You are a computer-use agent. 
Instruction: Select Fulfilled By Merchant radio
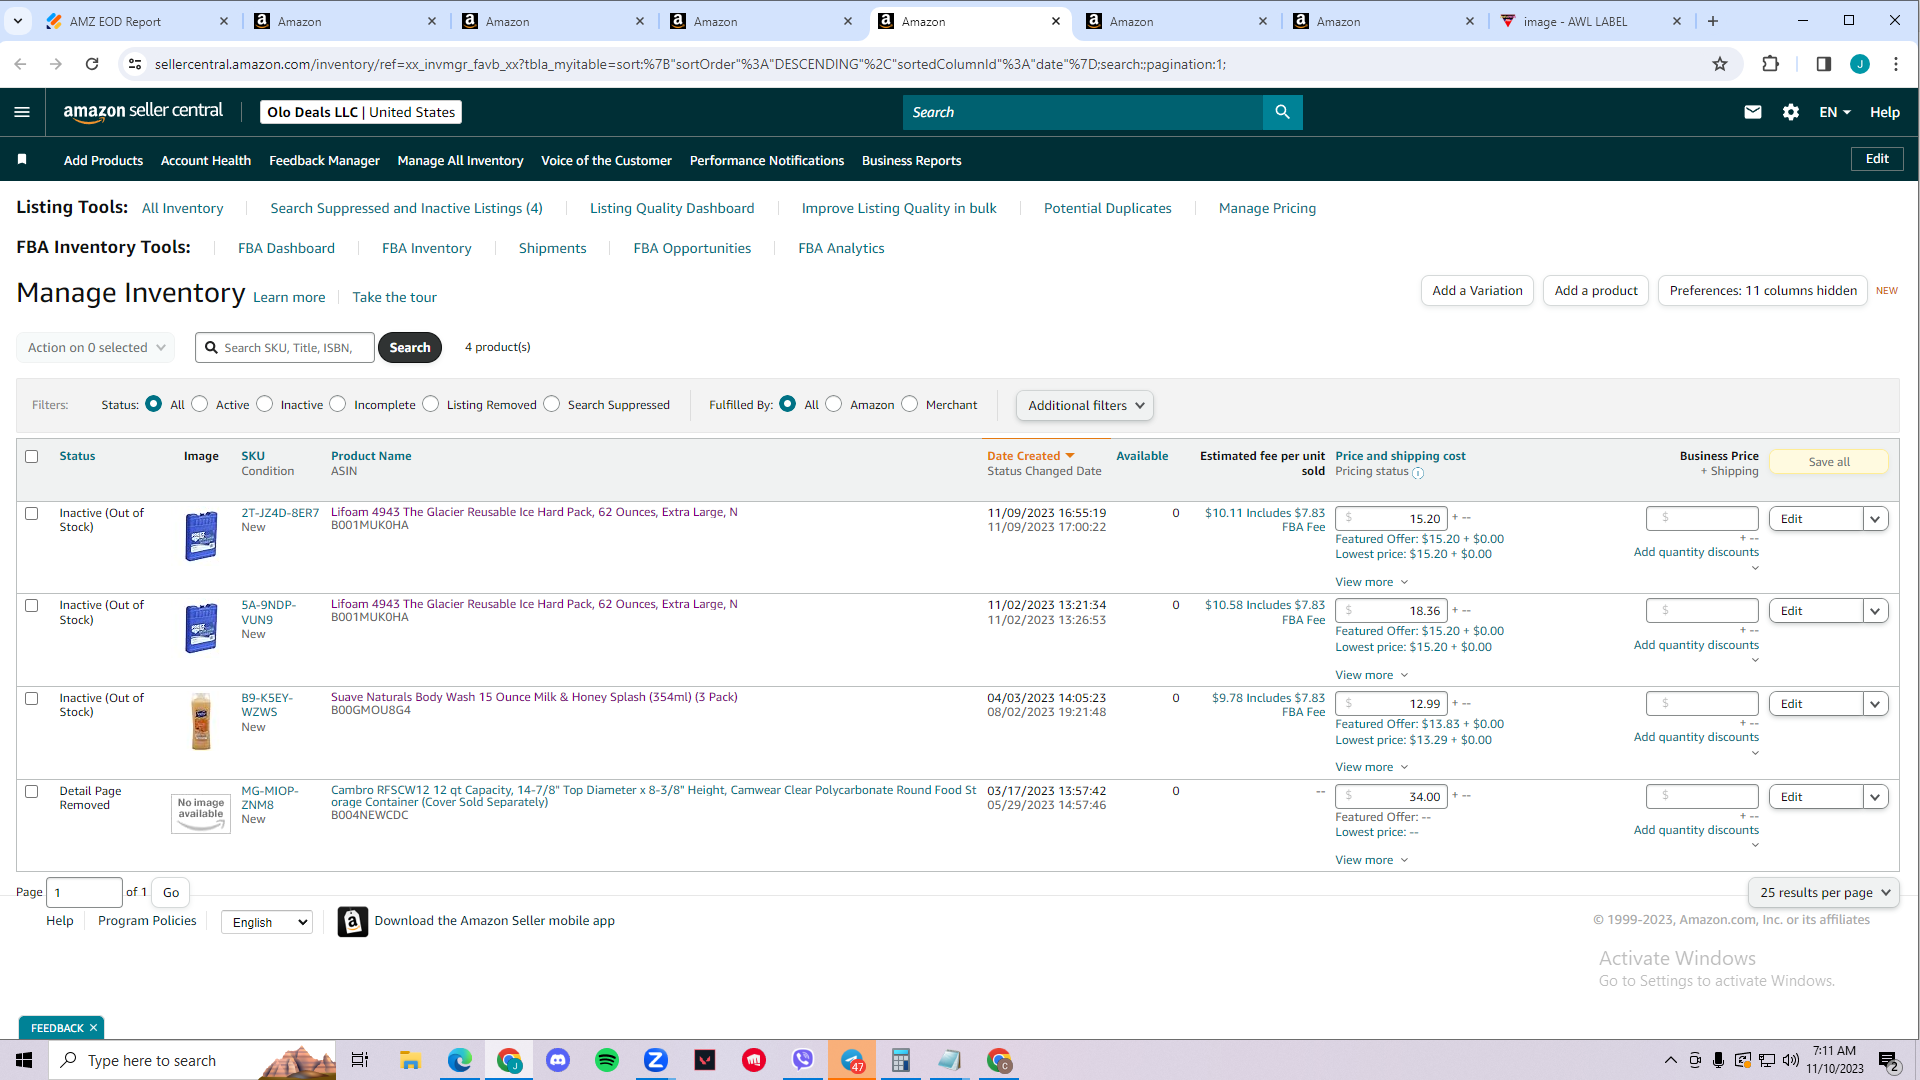pyautogui.click(x=910, y=404)
